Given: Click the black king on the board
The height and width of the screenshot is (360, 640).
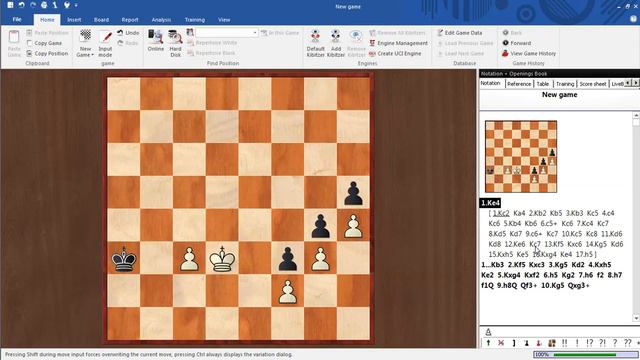Looking at the screenshot, I should [124, 259].
